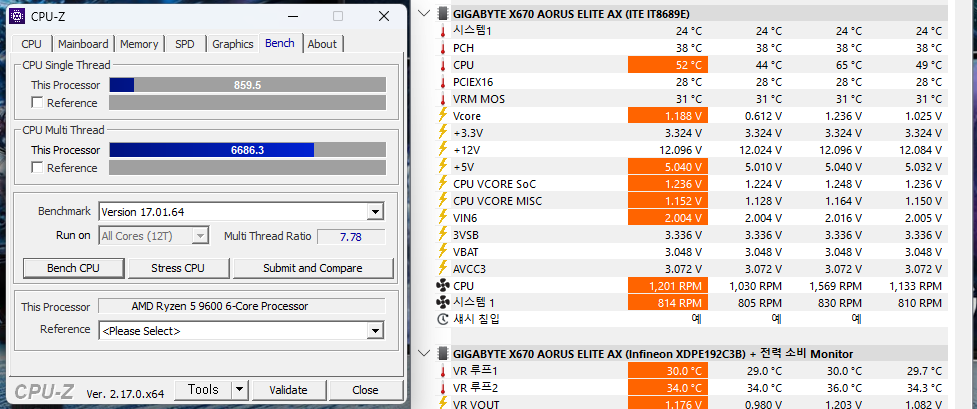Select the +5V 5.040 V highlighted value

[x=668, y=166]
